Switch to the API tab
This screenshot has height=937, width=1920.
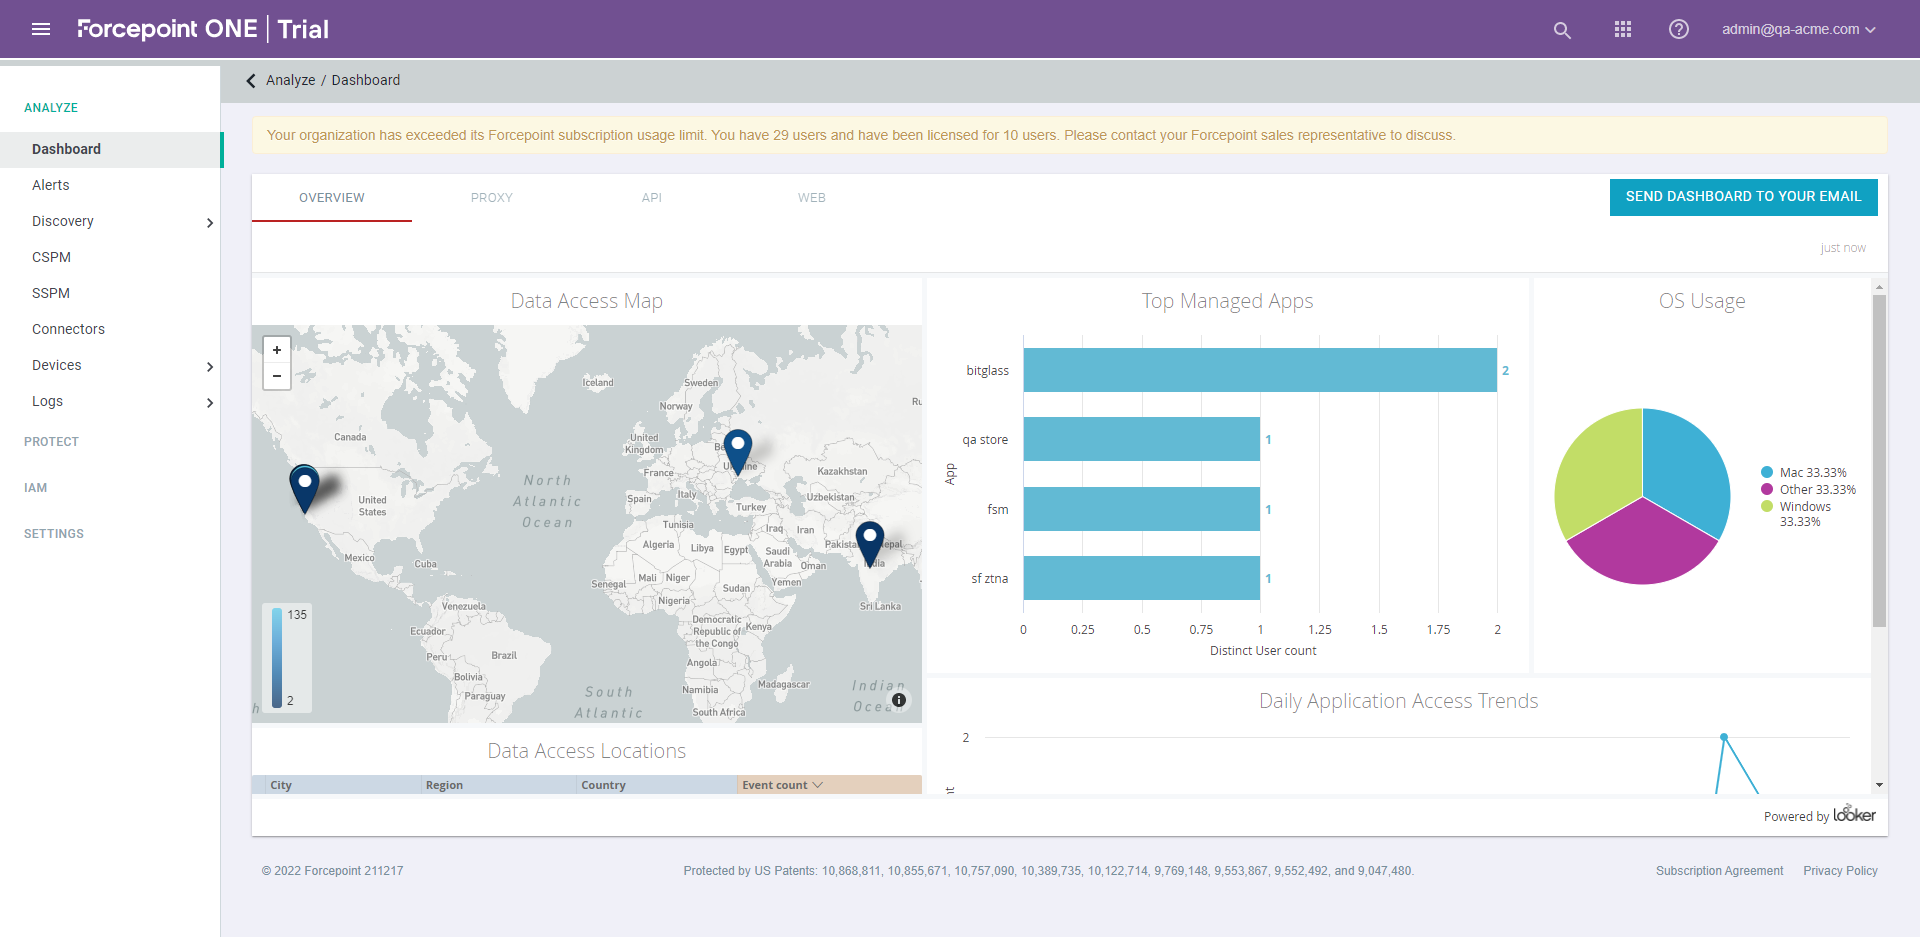coord(652,198)
